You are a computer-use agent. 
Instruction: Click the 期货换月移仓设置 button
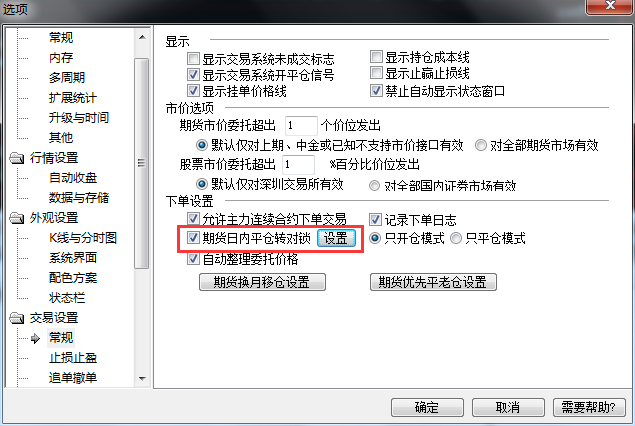262,282
